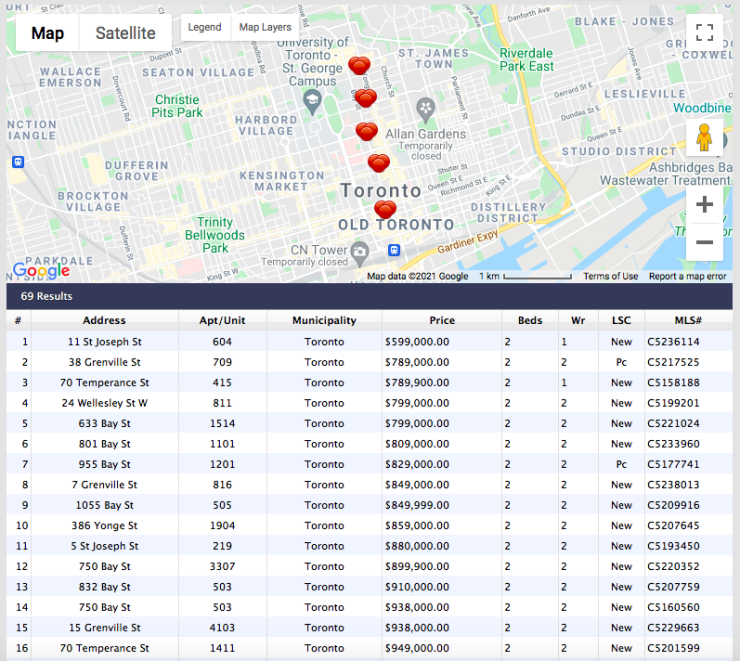The height and width of the screenshot is (661, 740).
Task: Select the heart marker above Old Toronto label
Action: pos(385,209)
